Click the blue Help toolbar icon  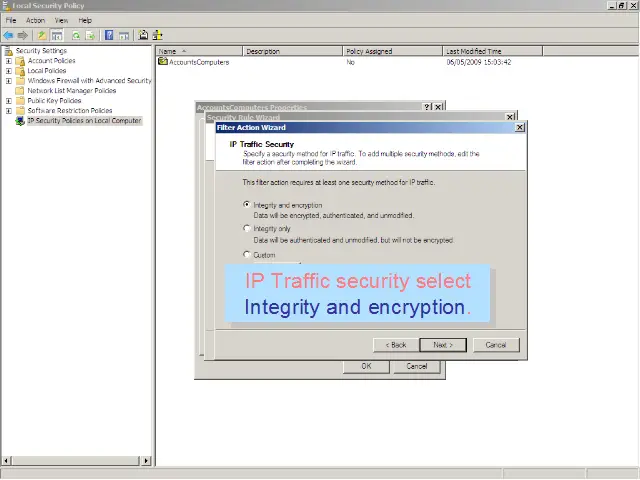(x=107, y=35)
